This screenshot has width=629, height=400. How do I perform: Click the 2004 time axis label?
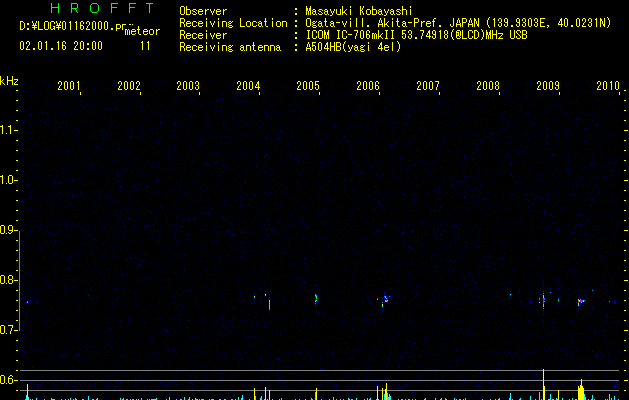pyautogui.click(x=248, y=85)
